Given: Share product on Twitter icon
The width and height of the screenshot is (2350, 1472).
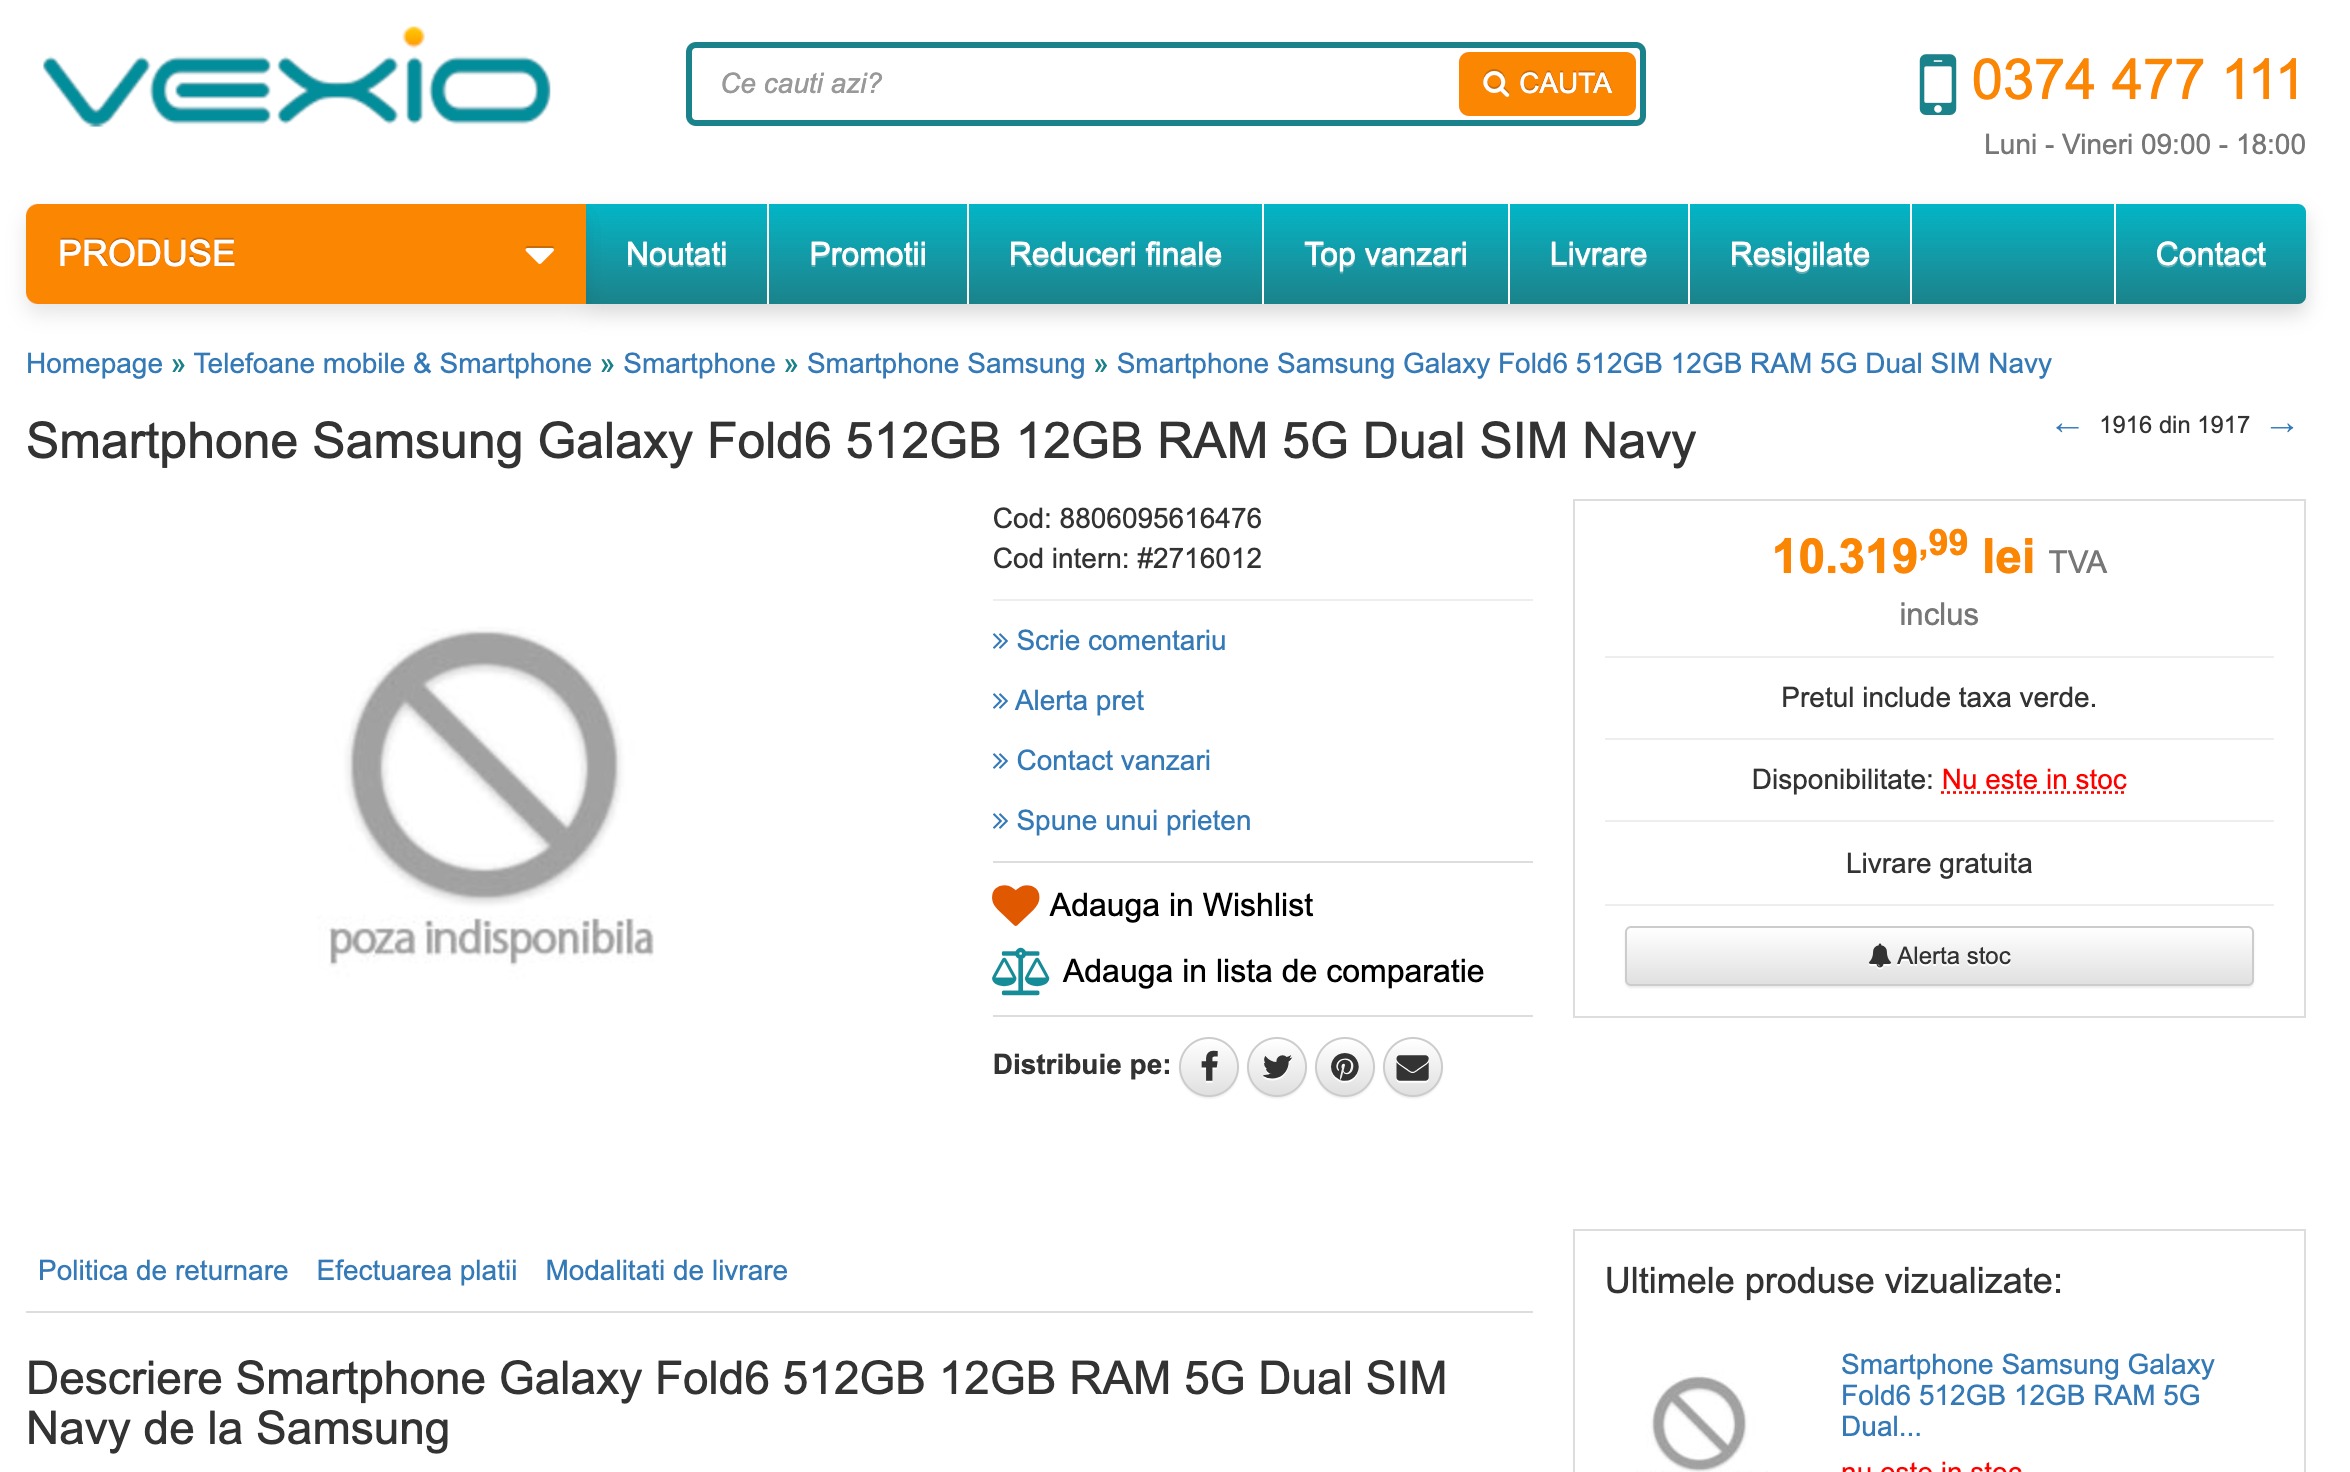Looking at the screenshot, I should [x=1277, y=1067].
